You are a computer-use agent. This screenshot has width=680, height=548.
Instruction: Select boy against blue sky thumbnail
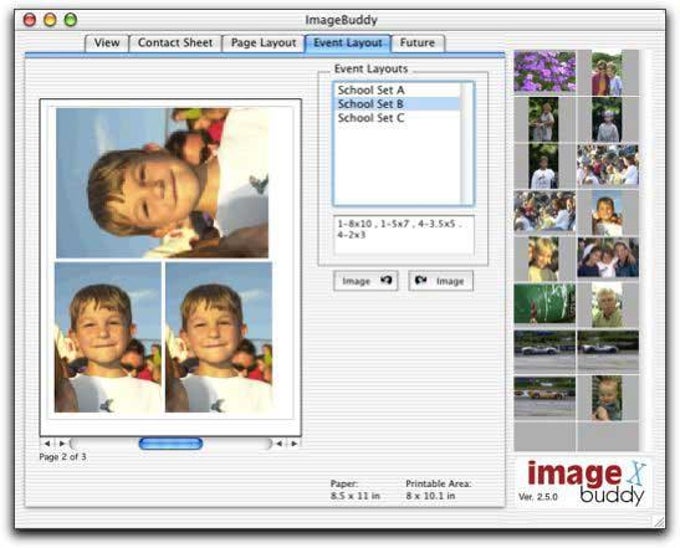[607, 213]
